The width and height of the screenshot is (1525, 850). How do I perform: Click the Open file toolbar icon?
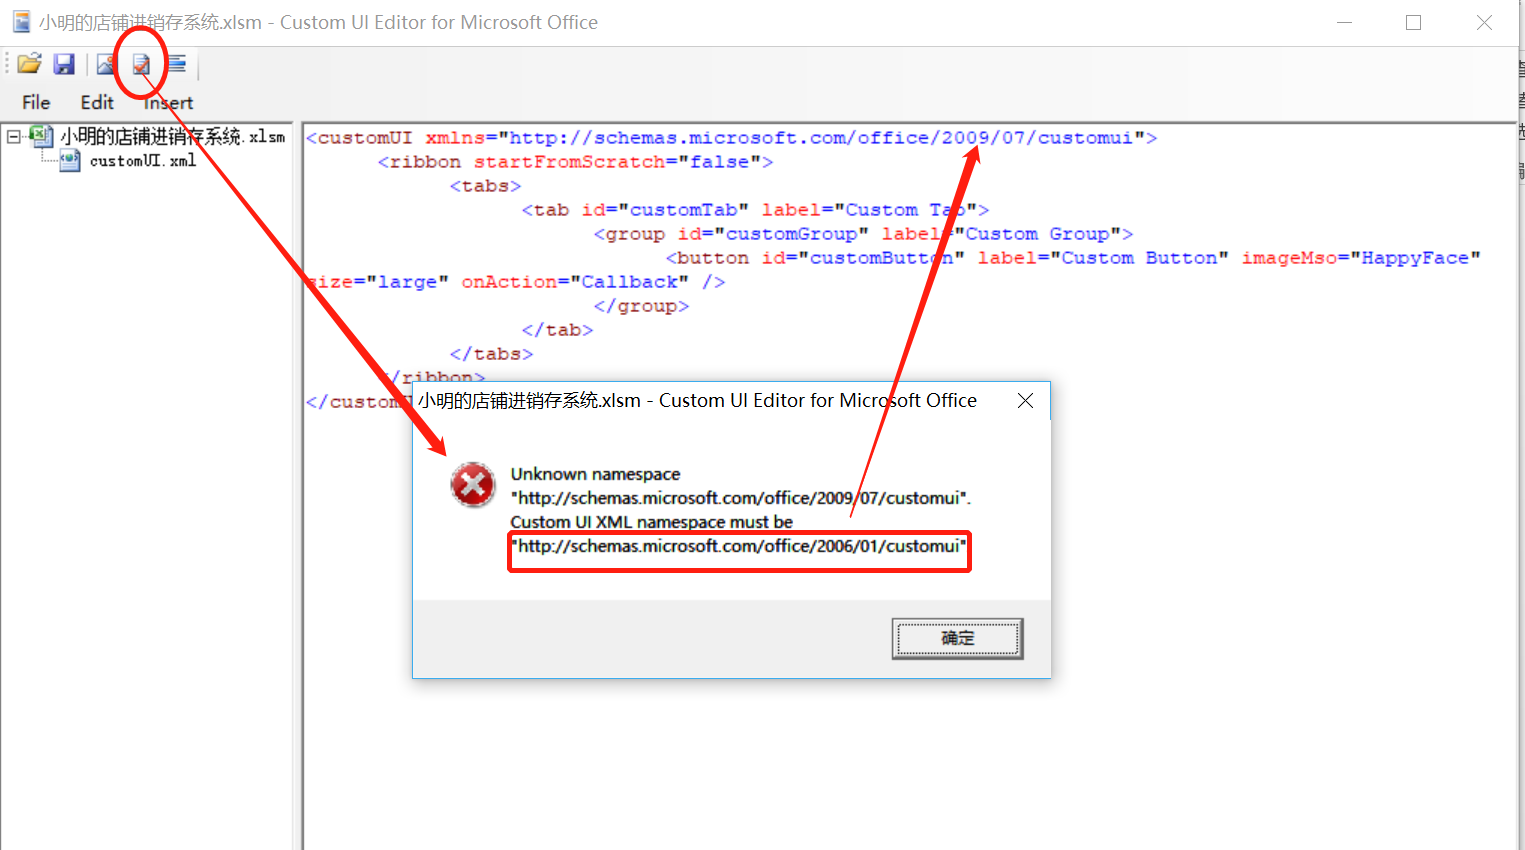tap(29, 64)
